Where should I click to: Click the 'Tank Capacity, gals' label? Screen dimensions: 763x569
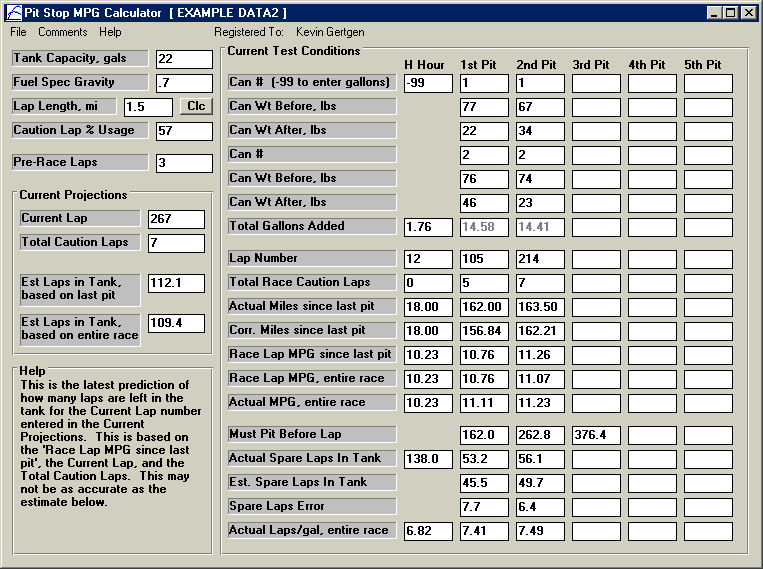coord(80,58)
